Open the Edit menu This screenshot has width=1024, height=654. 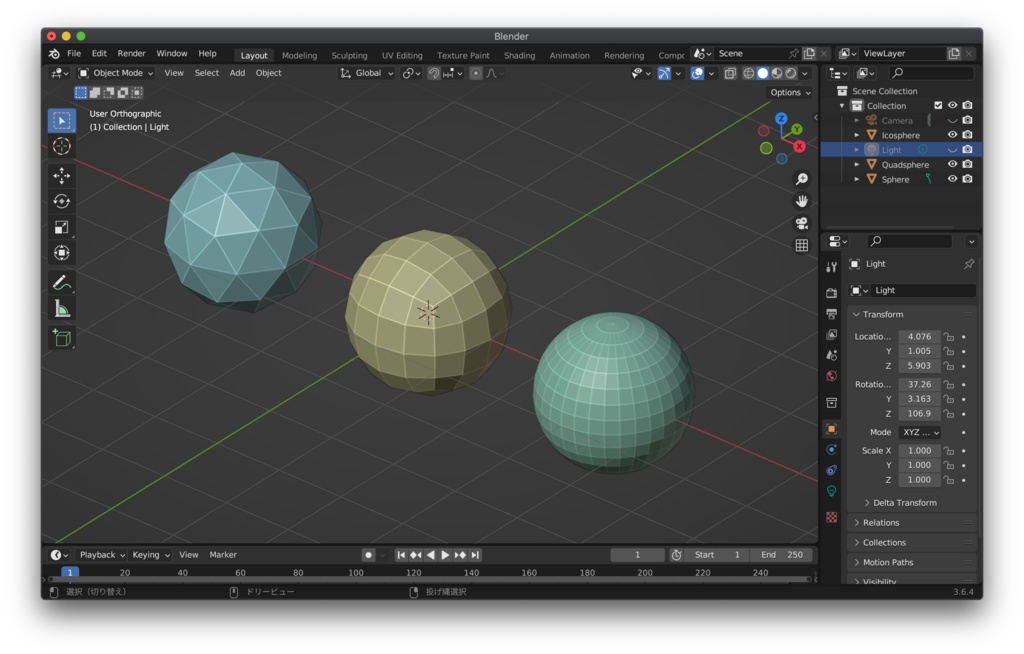pyautogui.click(x=99, y=53)
